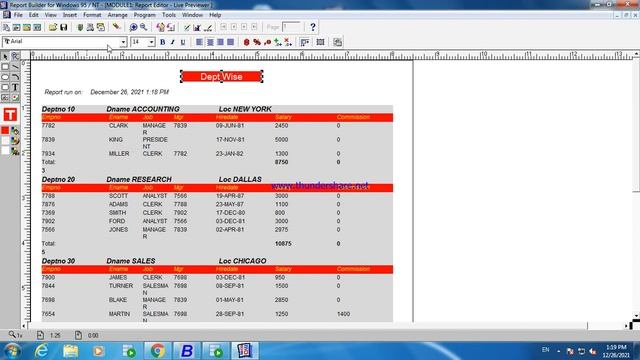Click the 8750 salary total
The height and width of the screenshot is (360, 640).
[x=282, y=162]
